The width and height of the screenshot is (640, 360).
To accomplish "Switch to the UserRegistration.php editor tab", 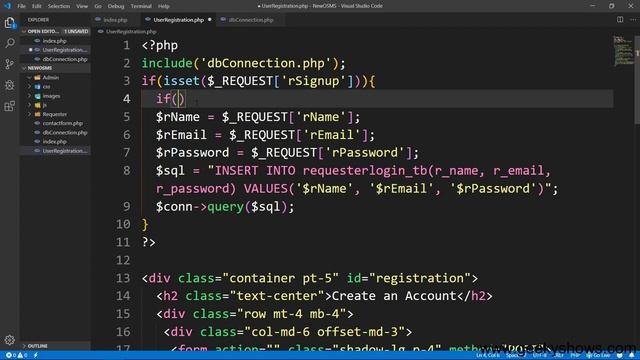I will 178,20.
